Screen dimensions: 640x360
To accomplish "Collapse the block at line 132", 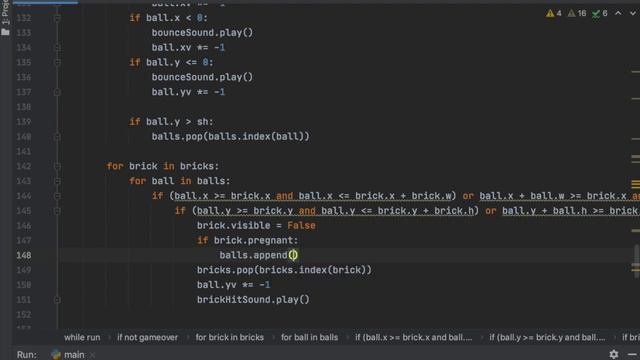I will 57,18.
